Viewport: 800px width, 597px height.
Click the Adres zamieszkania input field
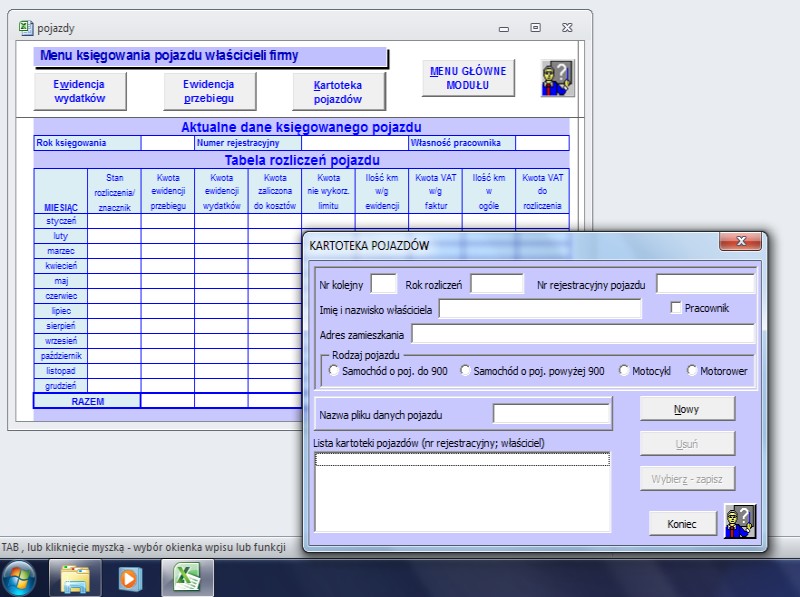pyautogui.click(x=583, y=334)
